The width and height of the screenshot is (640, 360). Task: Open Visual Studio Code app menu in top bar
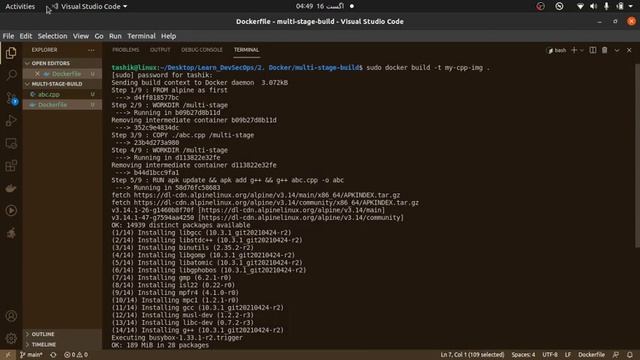click(90, 7)
